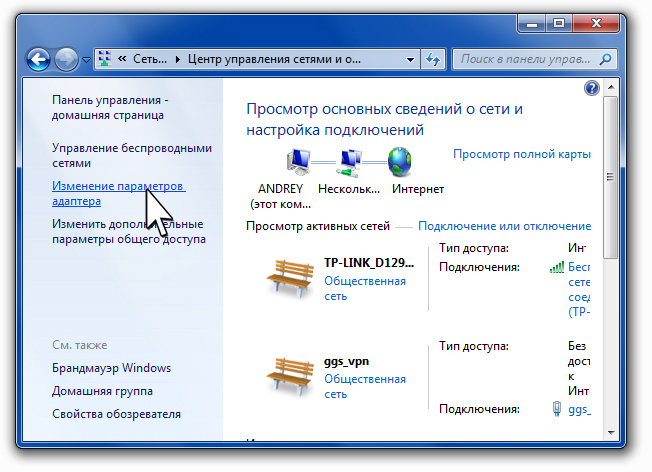
Task: Open Брандмауэр Windows link
Action: [111, 368]
